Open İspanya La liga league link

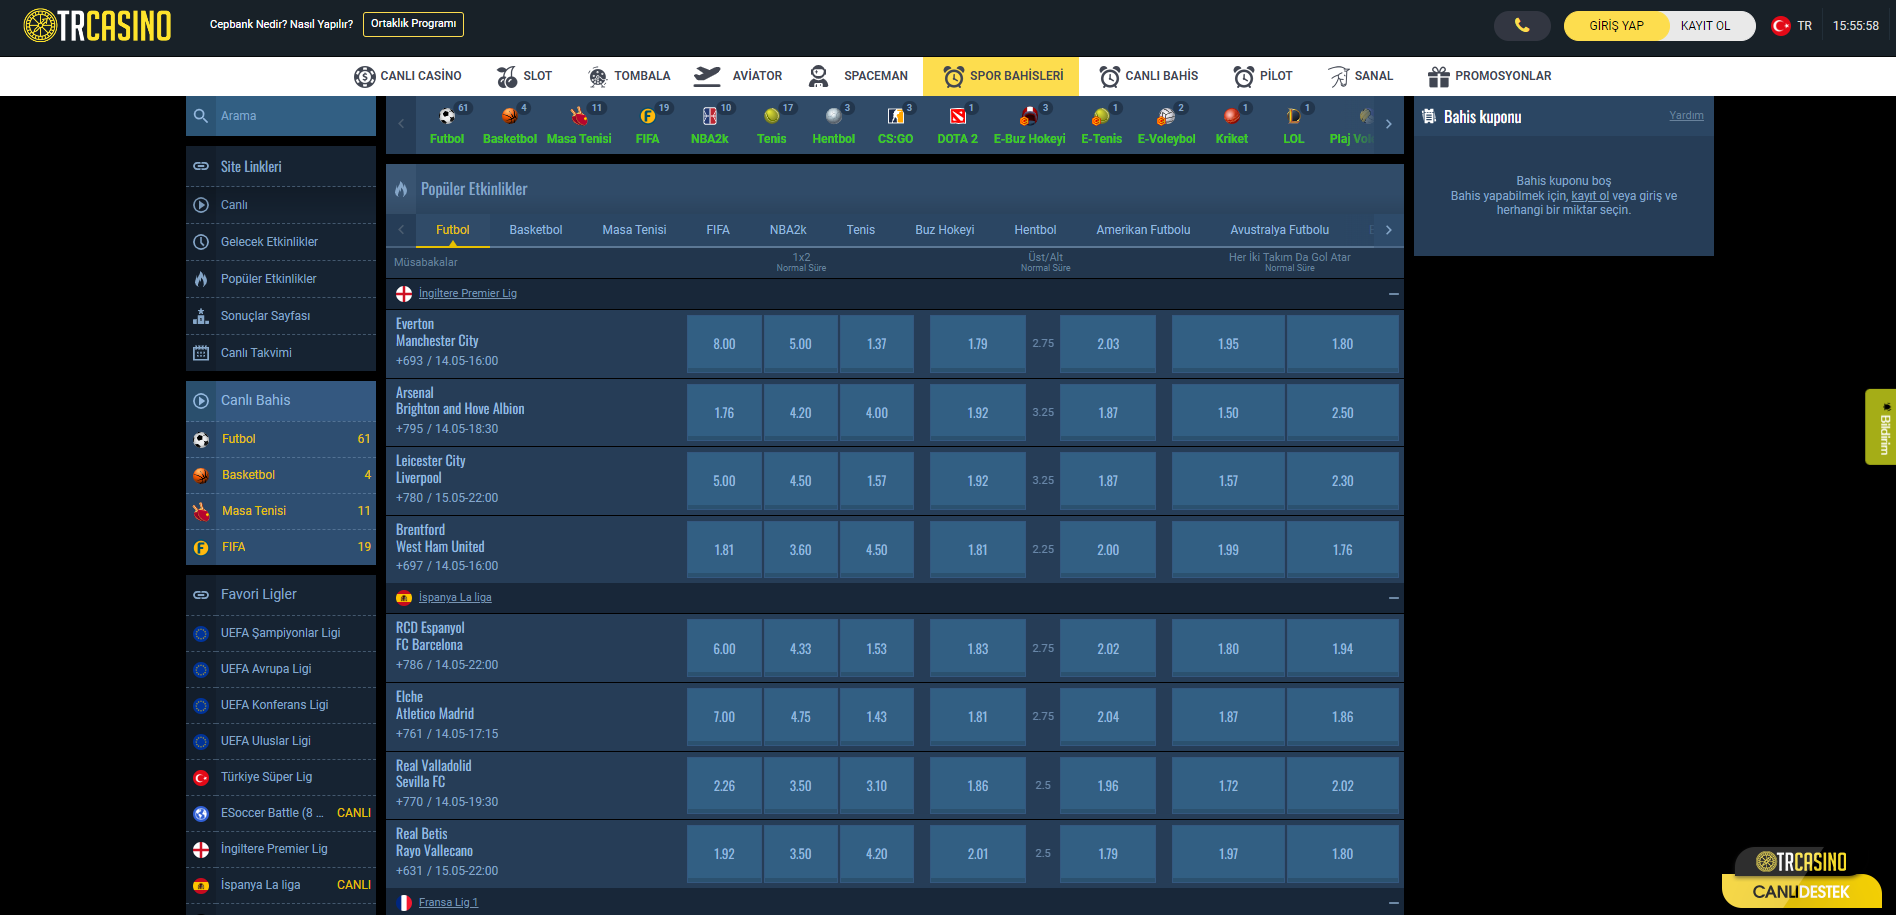click(455, 598)
